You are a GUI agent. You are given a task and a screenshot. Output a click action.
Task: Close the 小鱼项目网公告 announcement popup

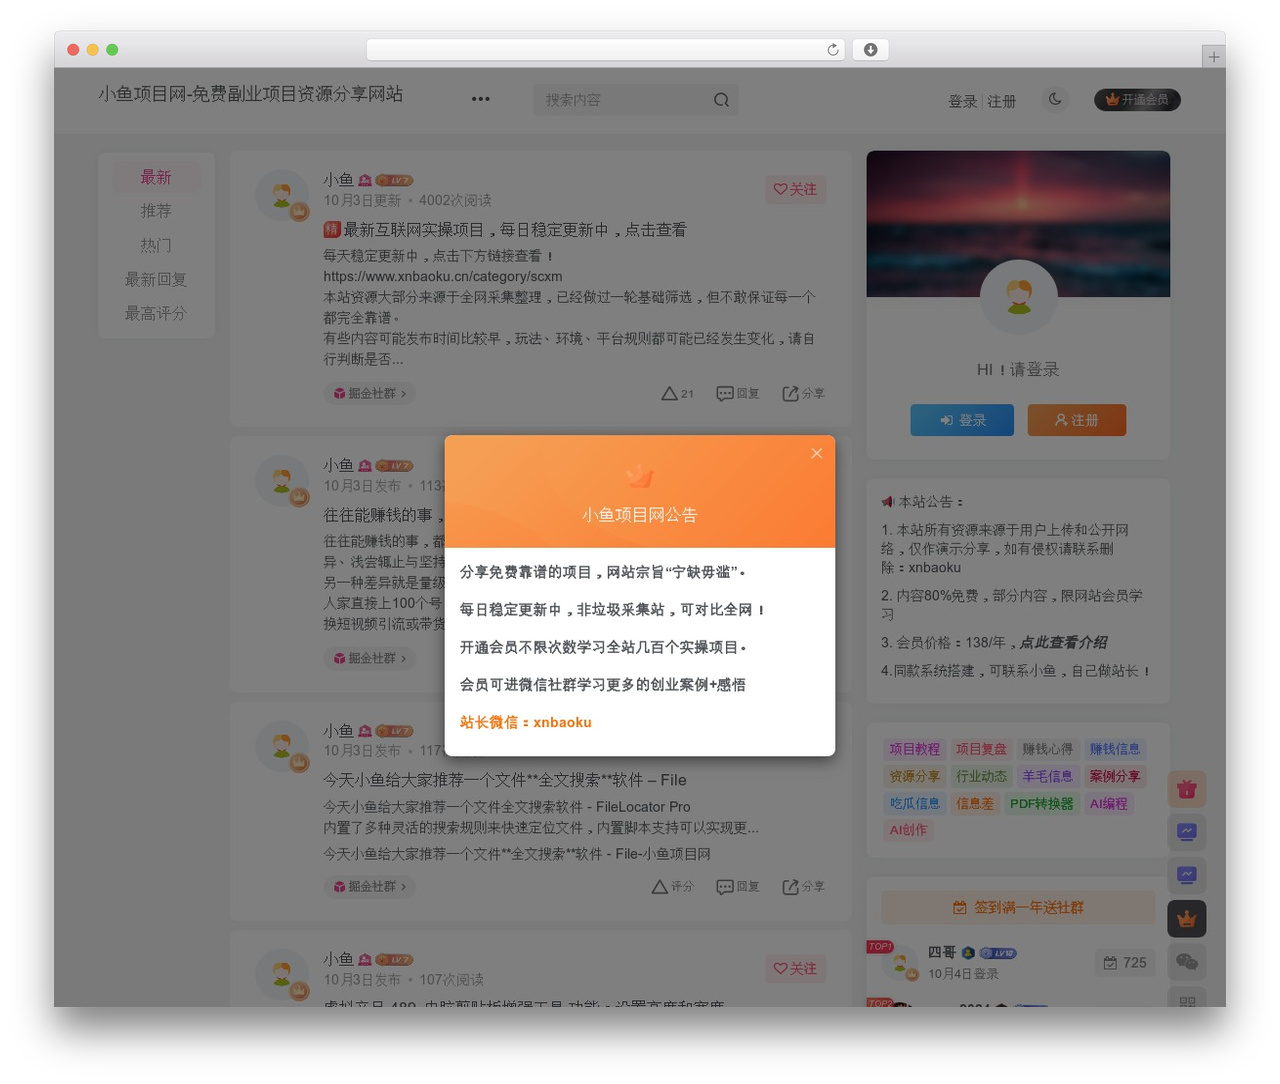[x=817, y=453]
